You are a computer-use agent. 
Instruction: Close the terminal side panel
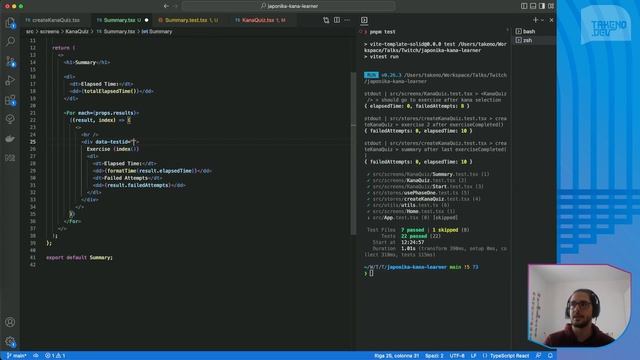(551, 20)
